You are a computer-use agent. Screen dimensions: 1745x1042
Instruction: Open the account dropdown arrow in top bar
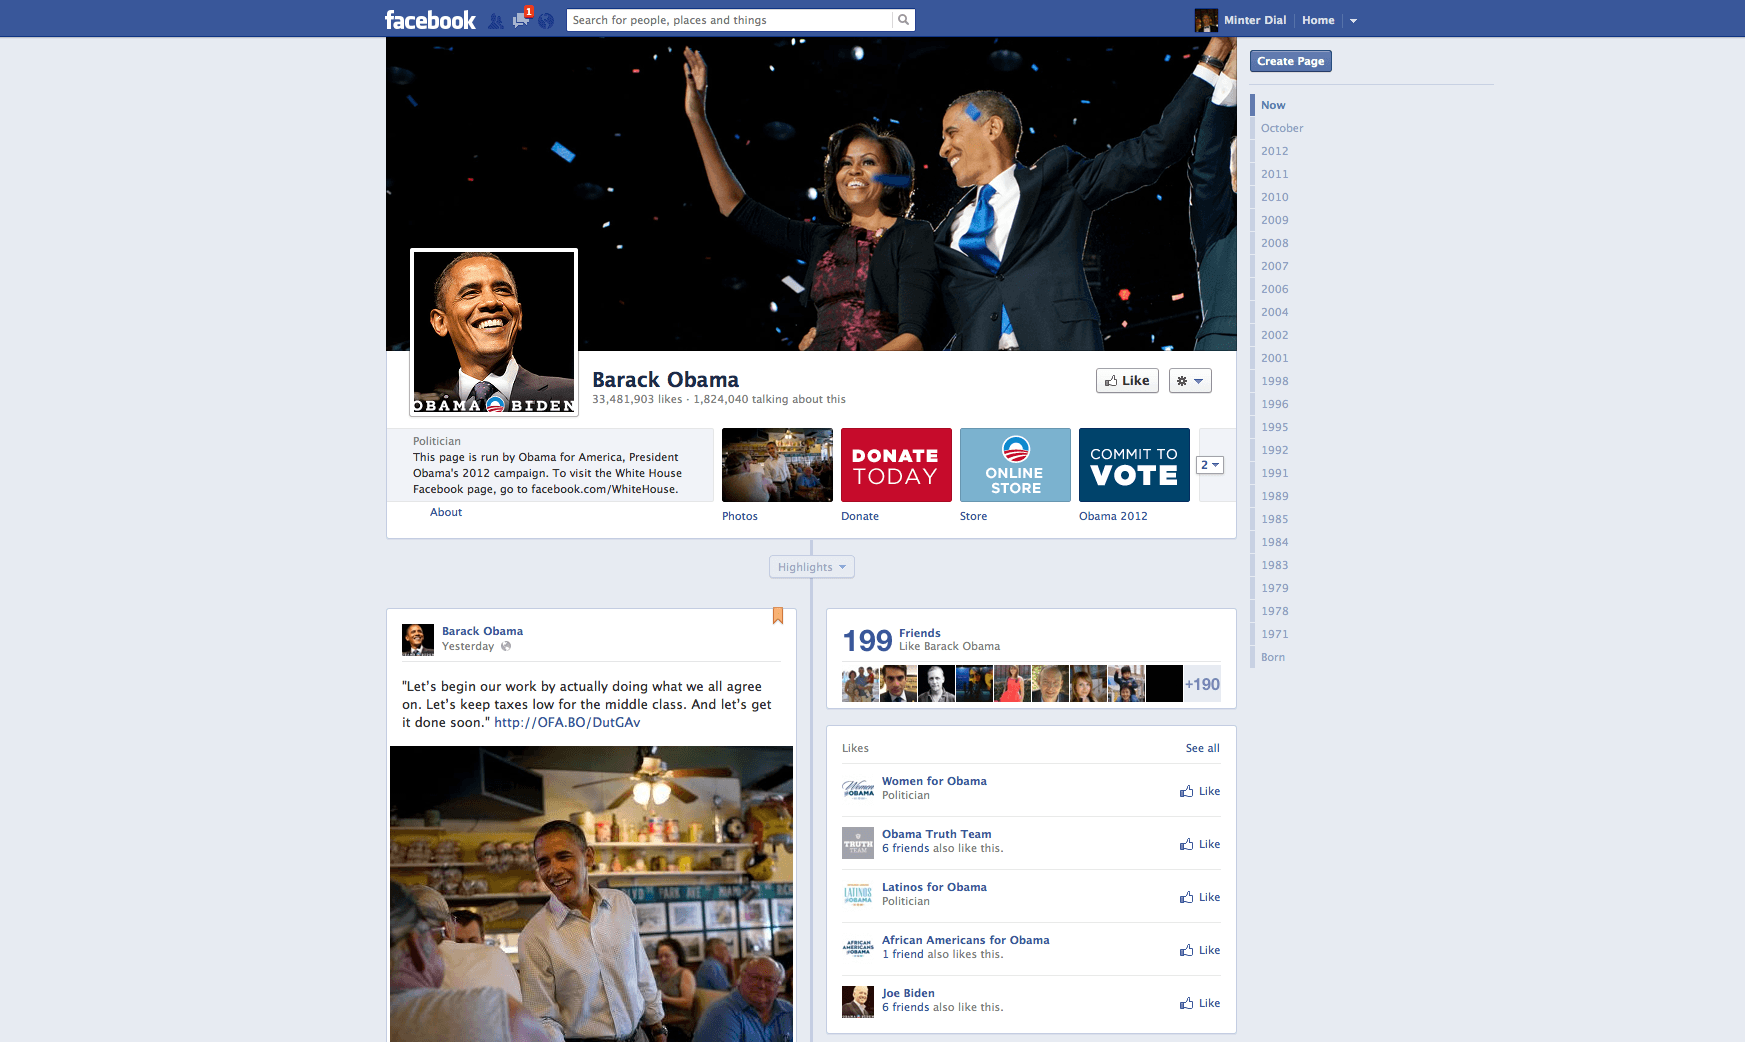[x=1353, y=20]
